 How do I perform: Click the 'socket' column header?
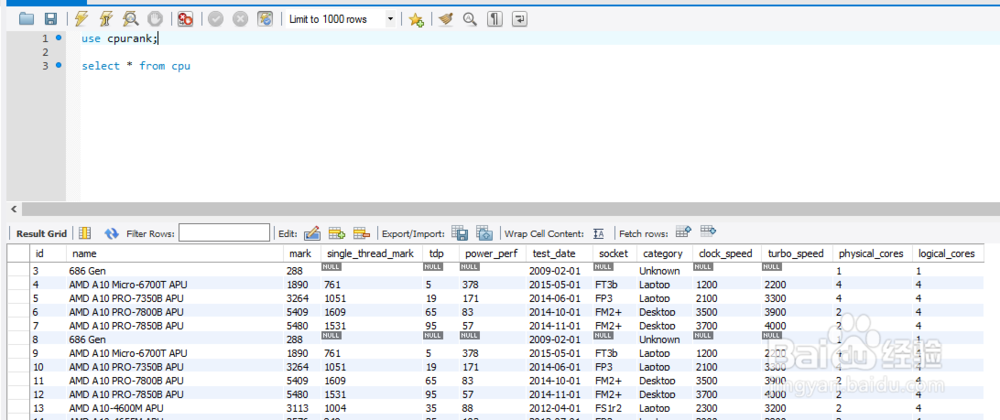[x=614, y=253]
